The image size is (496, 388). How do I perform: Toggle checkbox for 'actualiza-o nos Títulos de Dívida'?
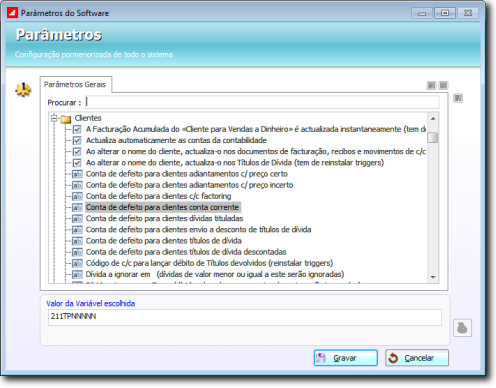click(77, 163)
